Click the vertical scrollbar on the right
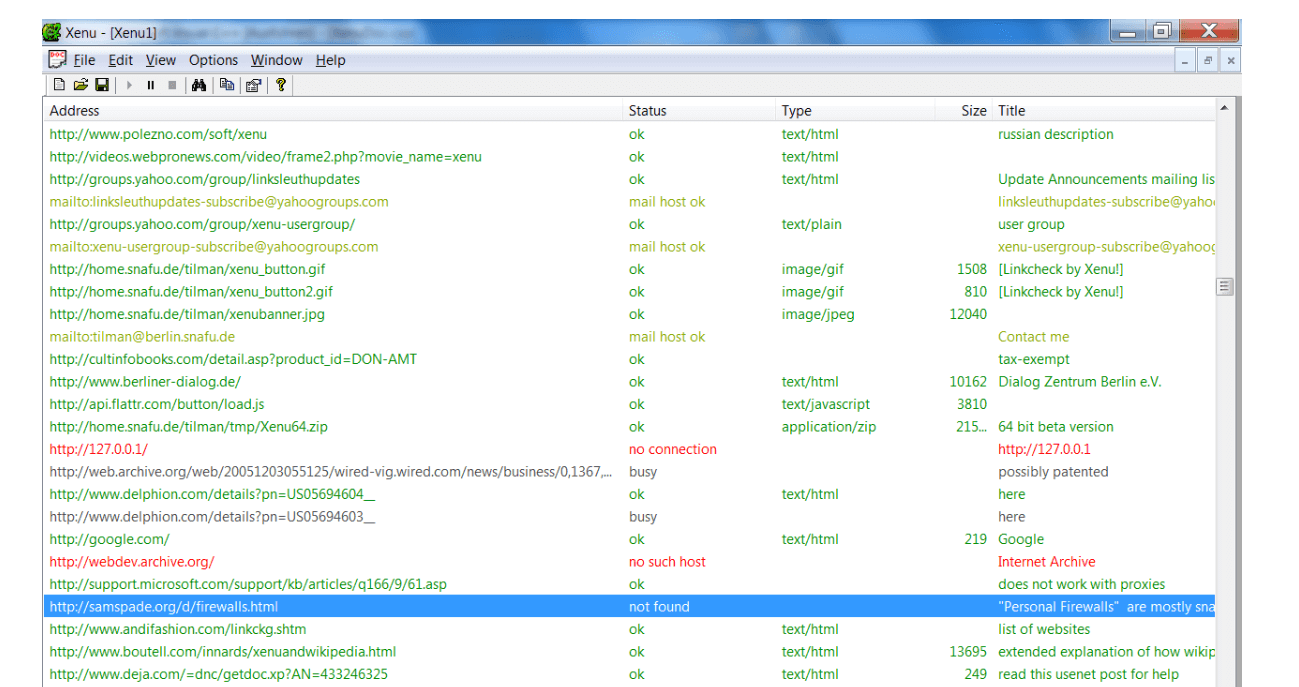The height and width of the screenshot is (687, 1299). click(1223, 287)
